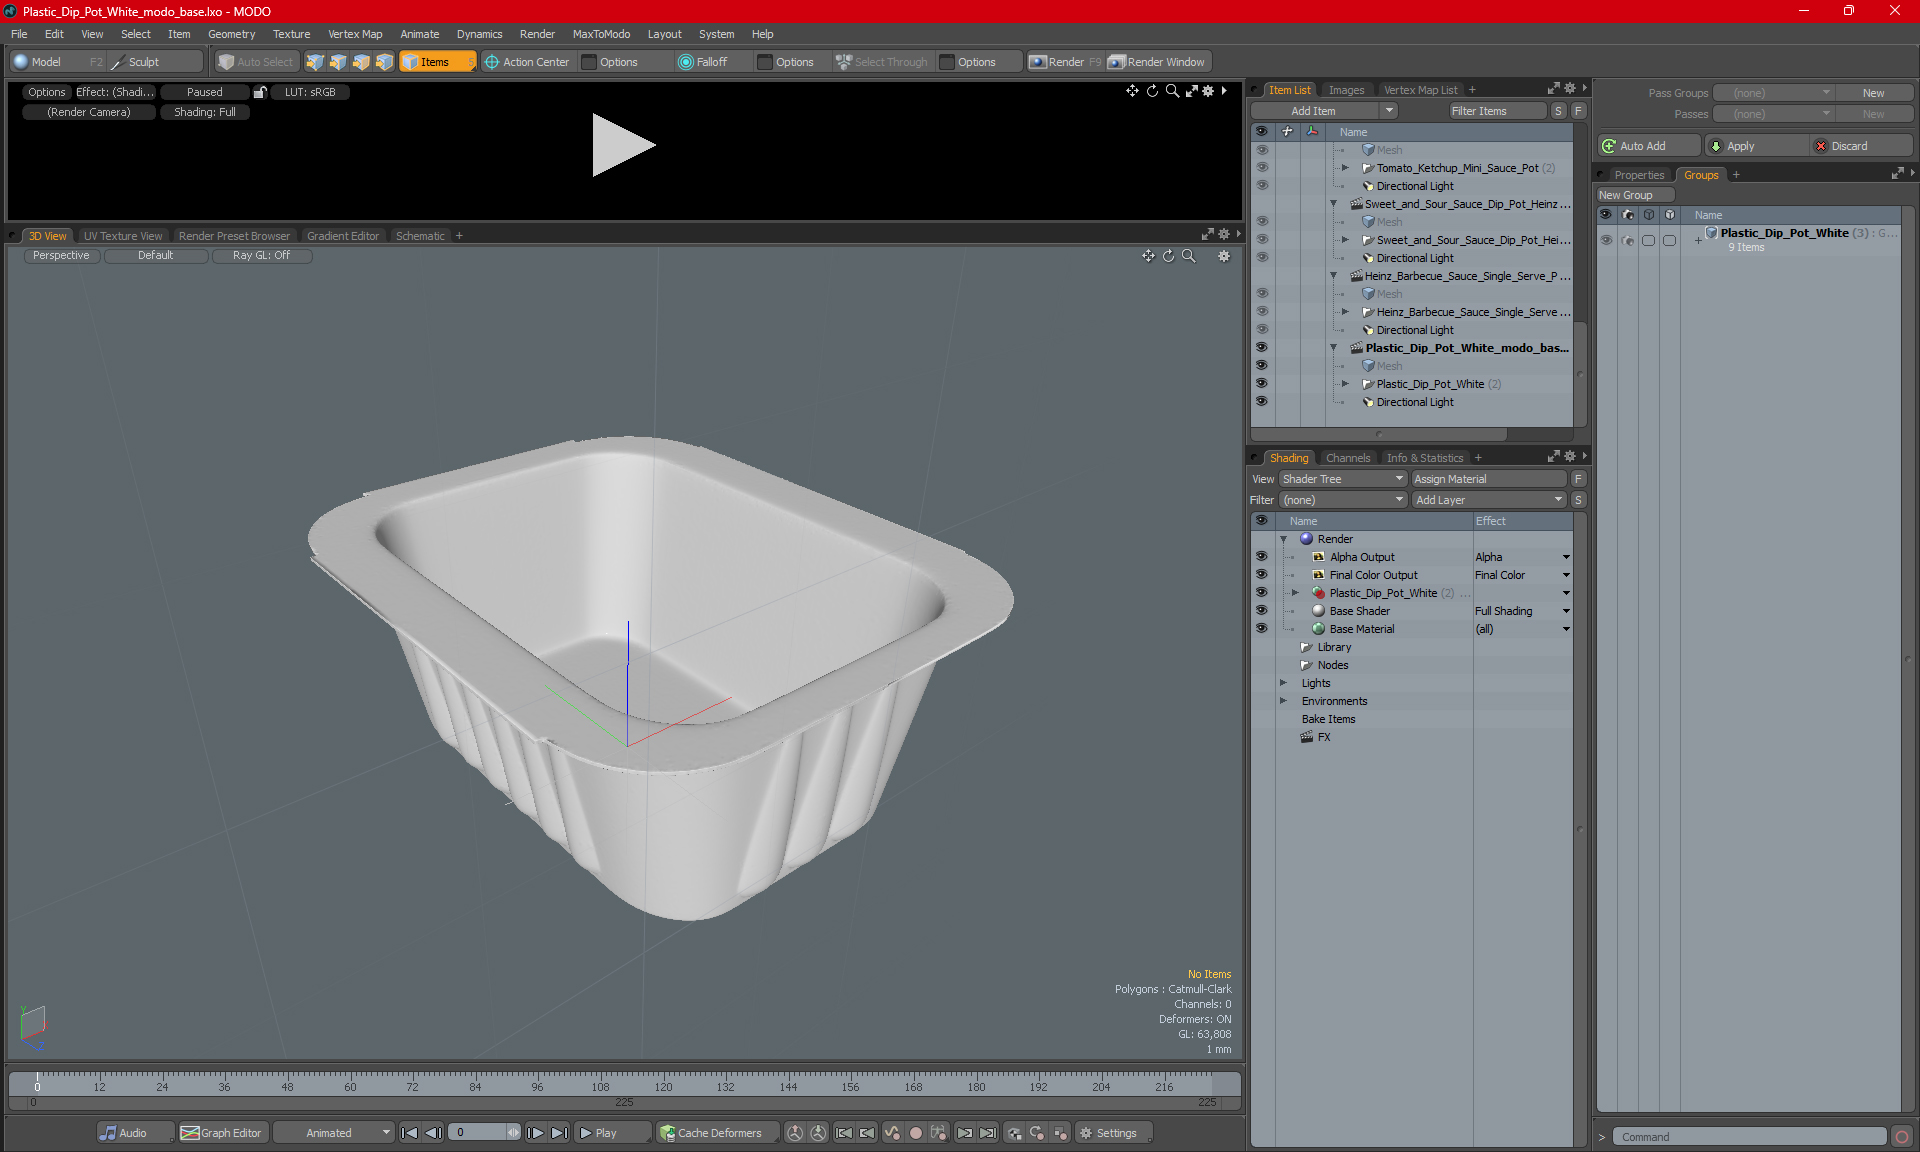Expand Tomato_Ketchup_Mini_Sauce_Pot item

tap(1345, 168)
